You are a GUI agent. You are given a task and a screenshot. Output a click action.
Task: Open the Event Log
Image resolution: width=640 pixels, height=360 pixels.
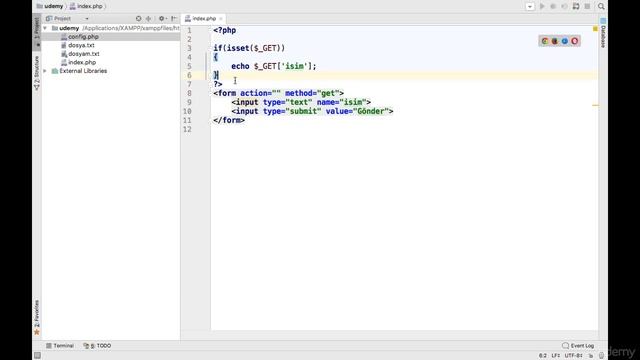(578, 346)
